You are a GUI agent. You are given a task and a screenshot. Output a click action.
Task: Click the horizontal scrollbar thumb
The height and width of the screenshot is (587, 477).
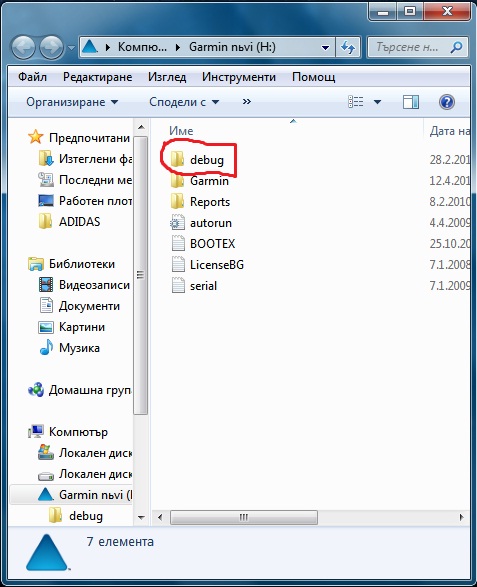click(244, 517)
